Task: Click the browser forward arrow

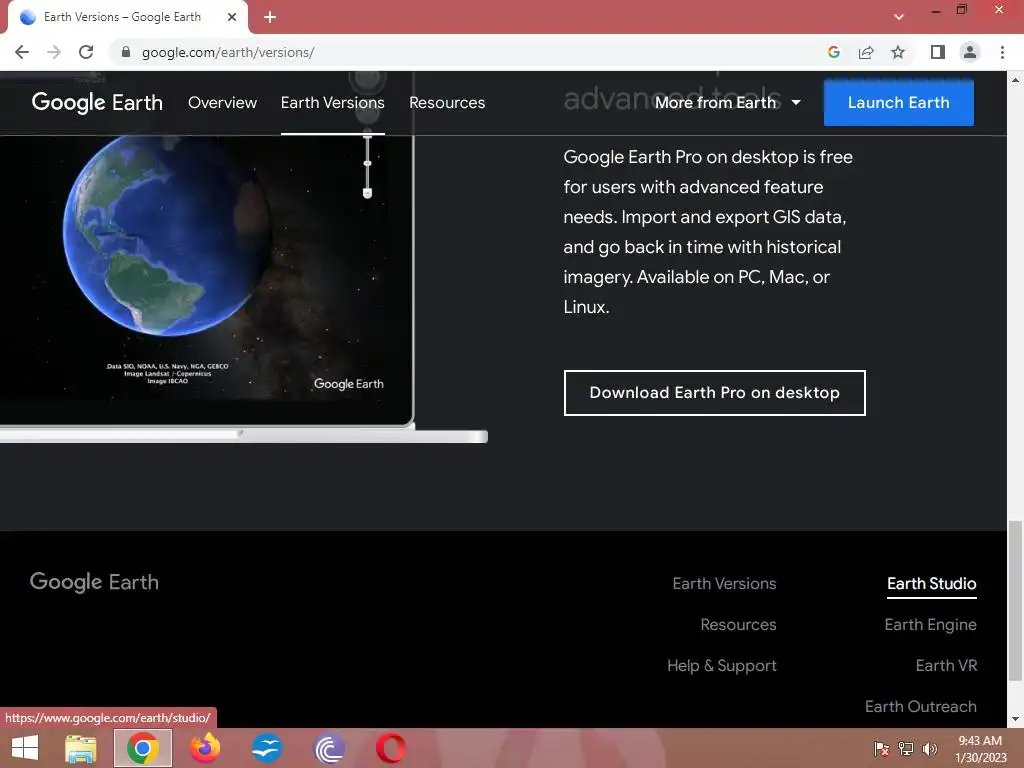Action: 54,52
